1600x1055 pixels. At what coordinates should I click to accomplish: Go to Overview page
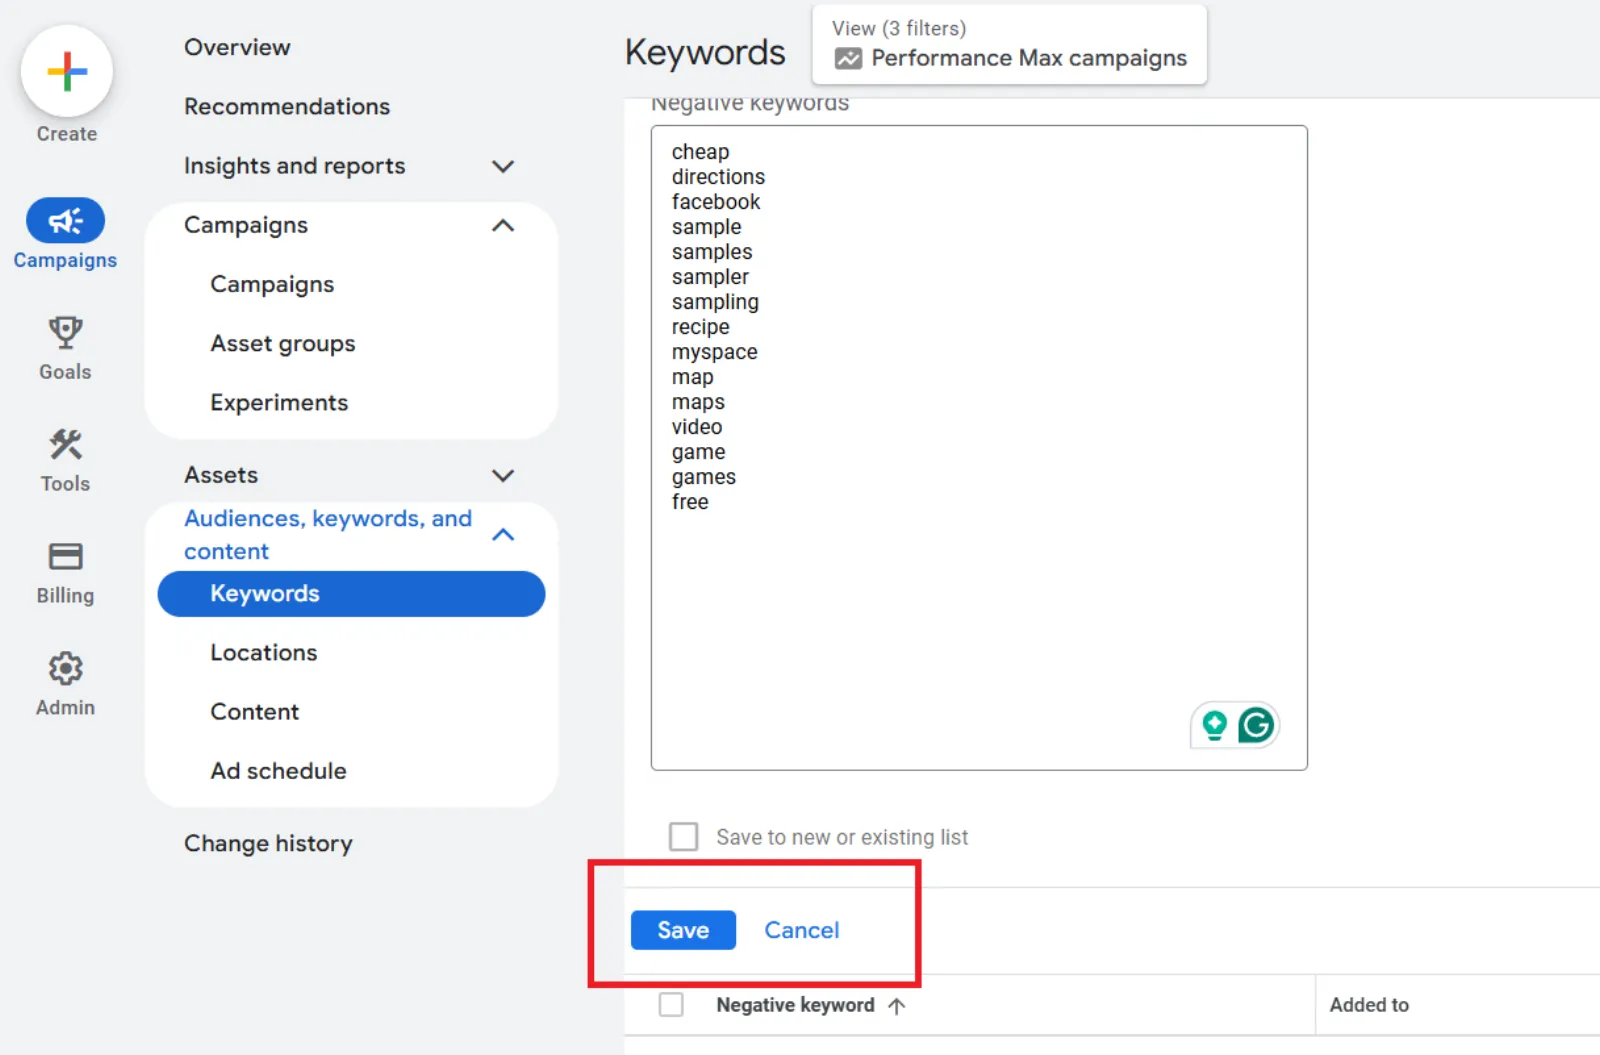237,47
